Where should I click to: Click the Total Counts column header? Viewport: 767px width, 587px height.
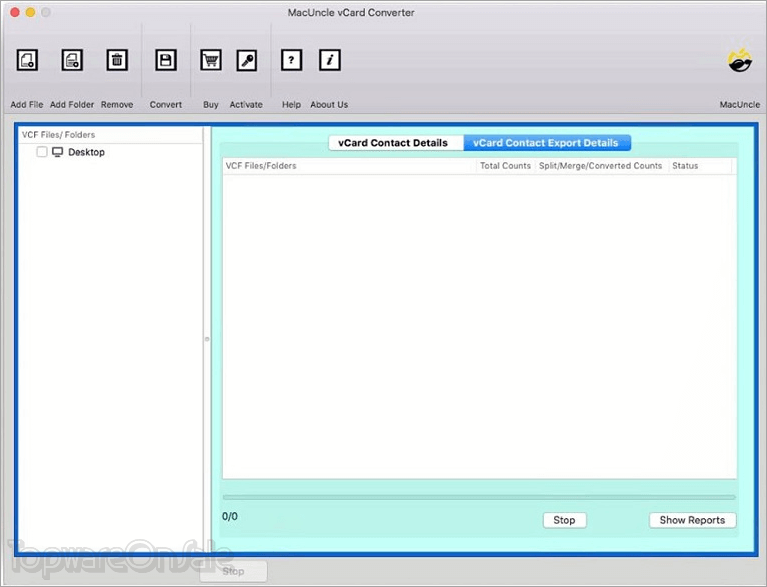coord(505,166)
